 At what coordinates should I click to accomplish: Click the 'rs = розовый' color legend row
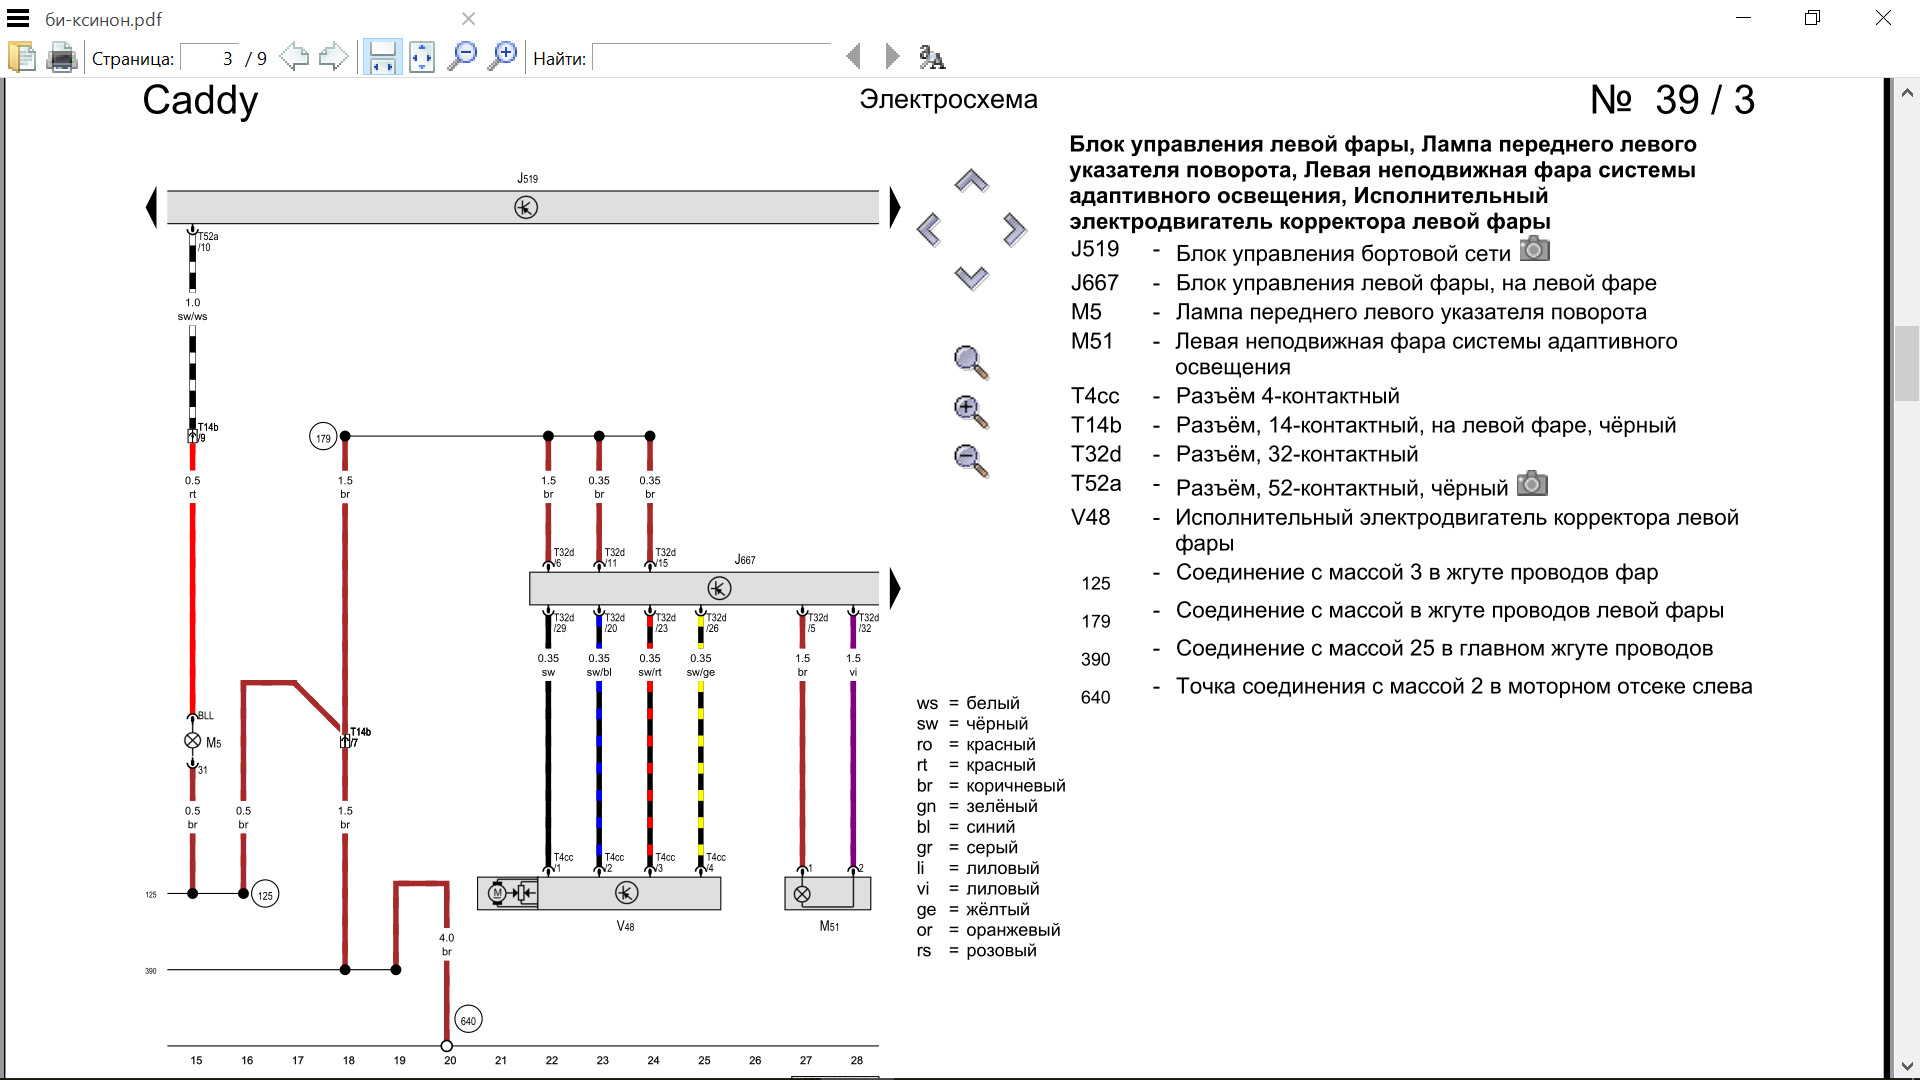[x=977, y=950]
